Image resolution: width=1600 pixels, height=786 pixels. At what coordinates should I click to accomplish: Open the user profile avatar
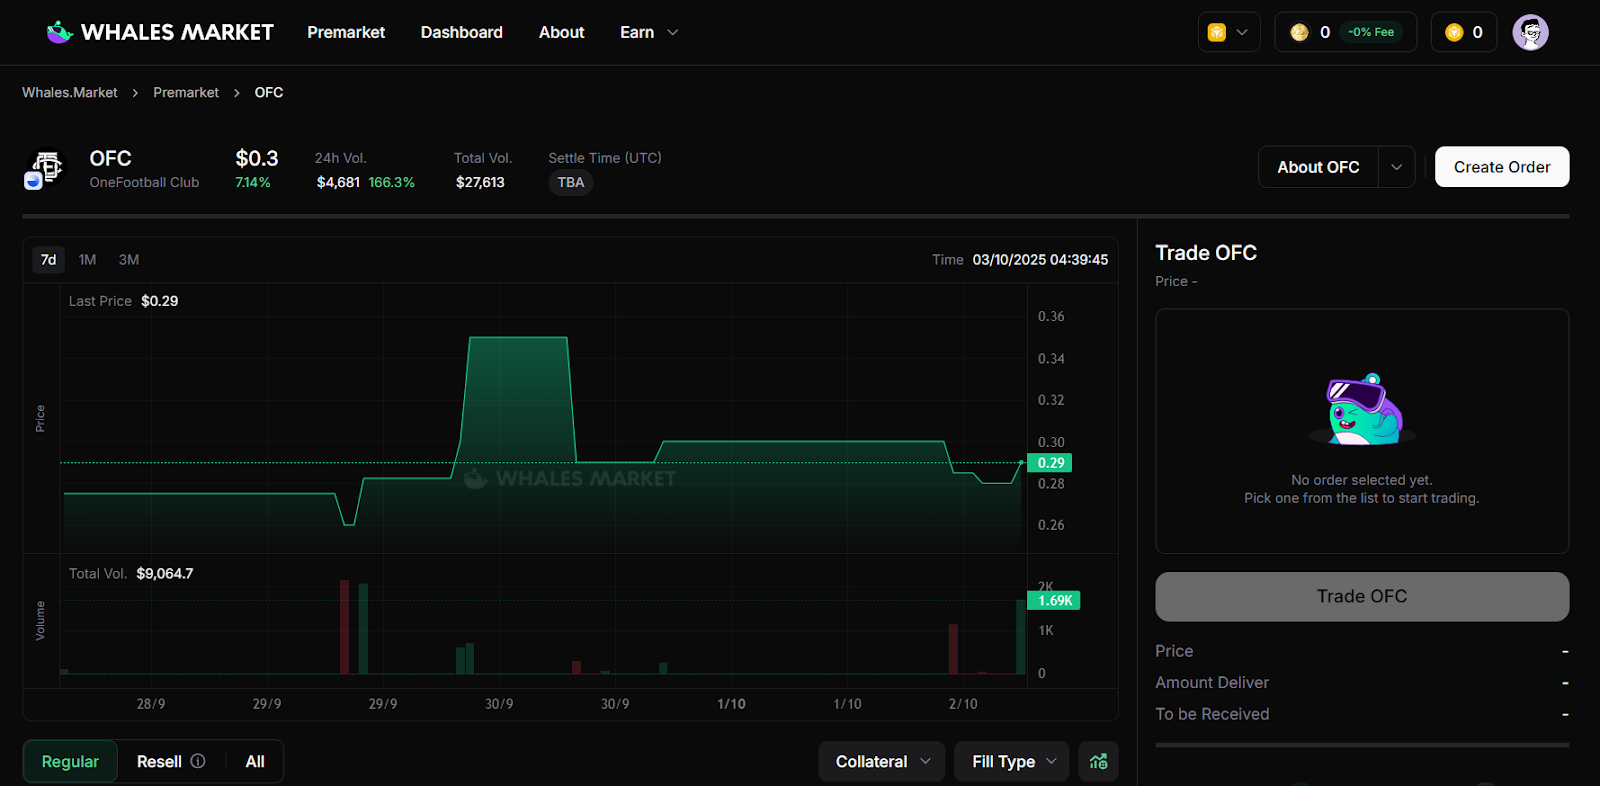coord(1530,32)
